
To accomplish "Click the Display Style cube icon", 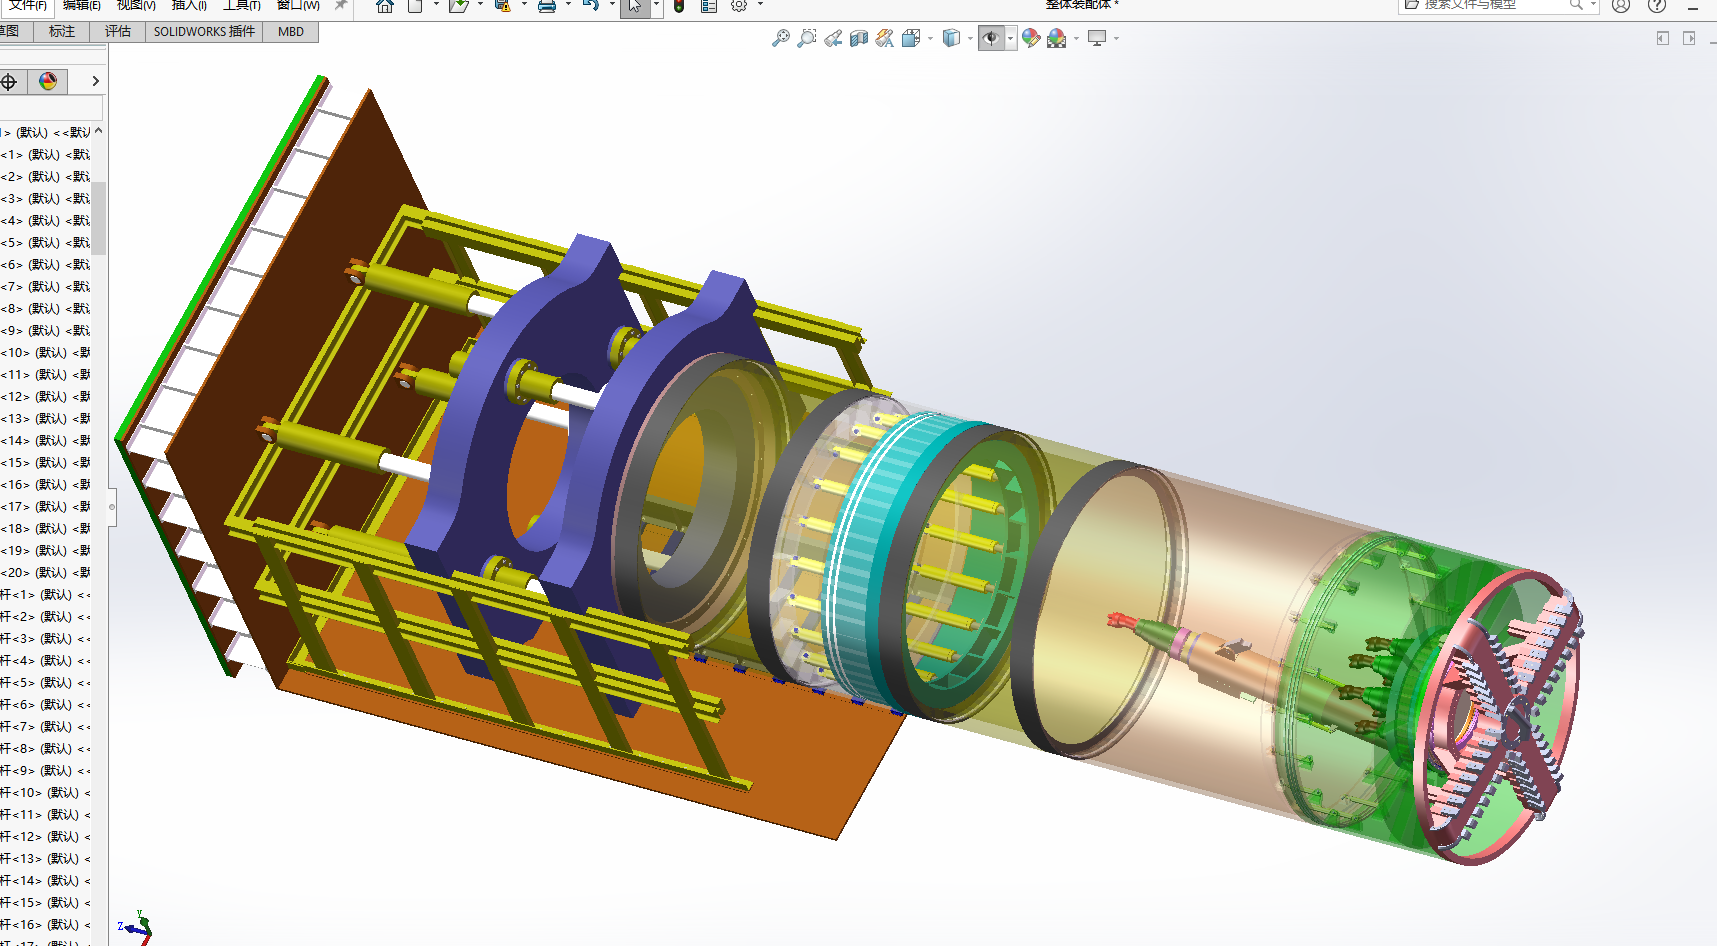I will point(951,38).
